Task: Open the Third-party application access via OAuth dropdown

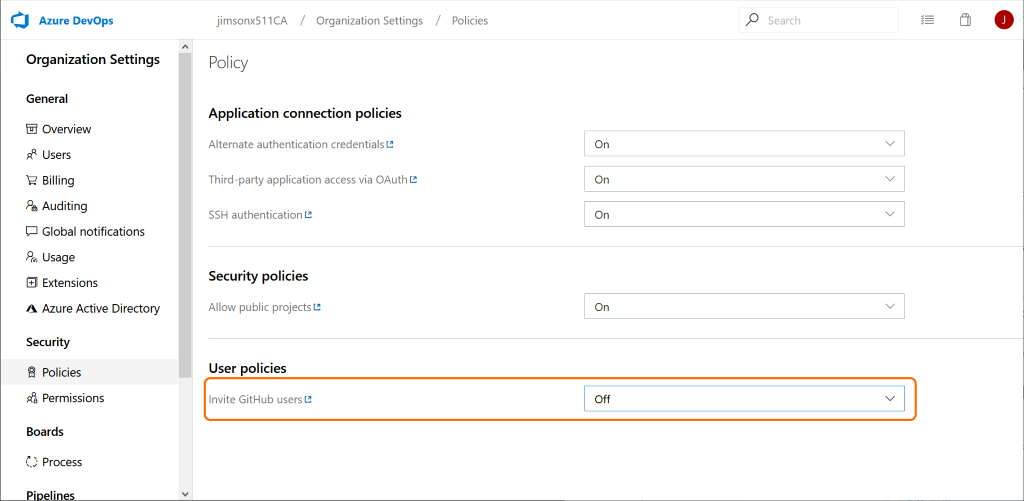Action: point(743,180)
